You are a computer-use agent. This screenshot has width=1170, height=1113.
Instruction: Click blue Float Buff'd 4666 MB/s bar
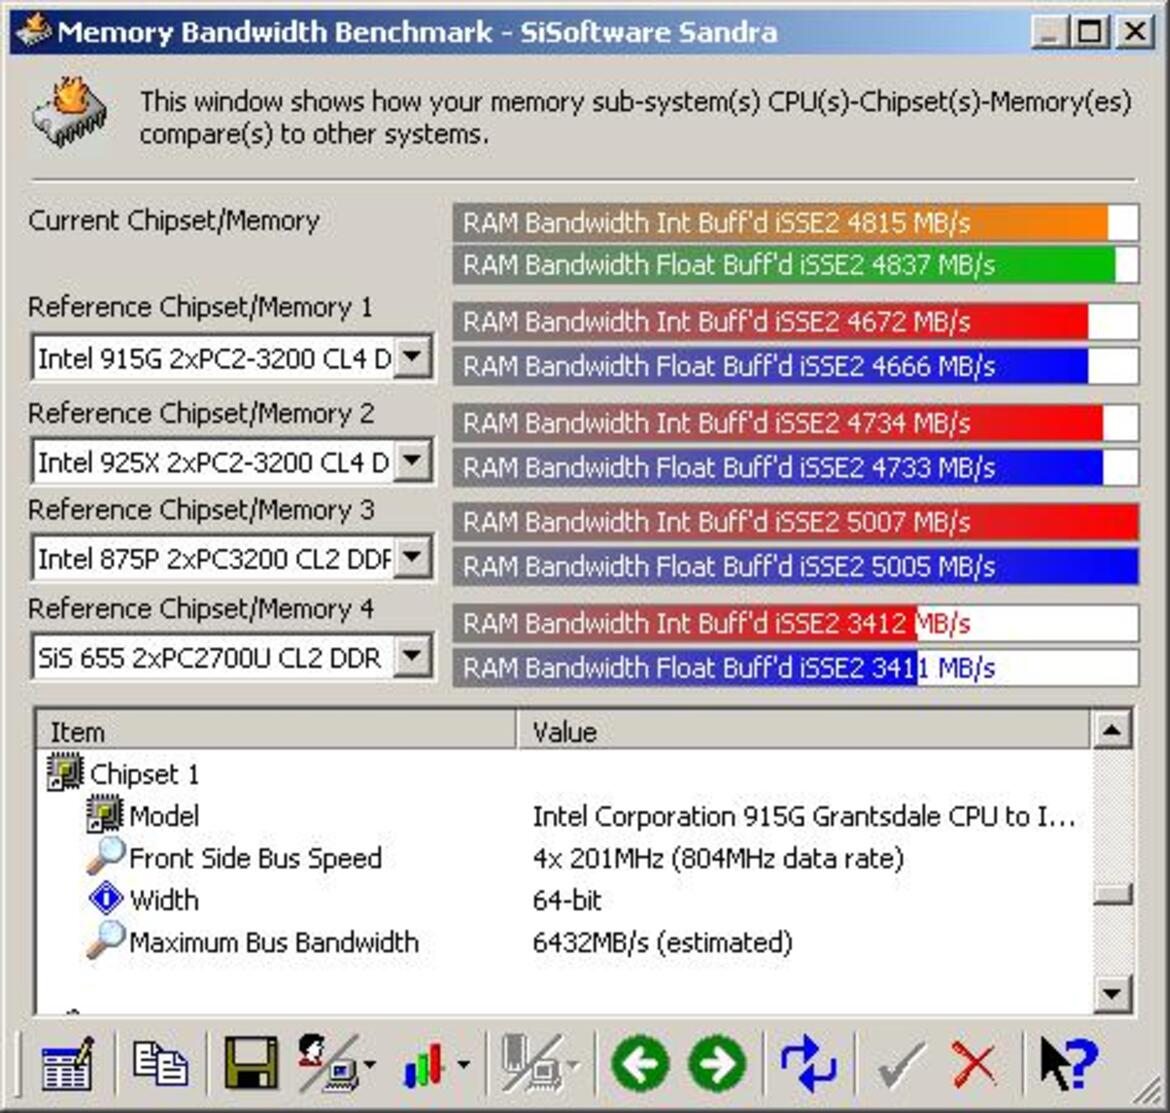tap(795, 366)
